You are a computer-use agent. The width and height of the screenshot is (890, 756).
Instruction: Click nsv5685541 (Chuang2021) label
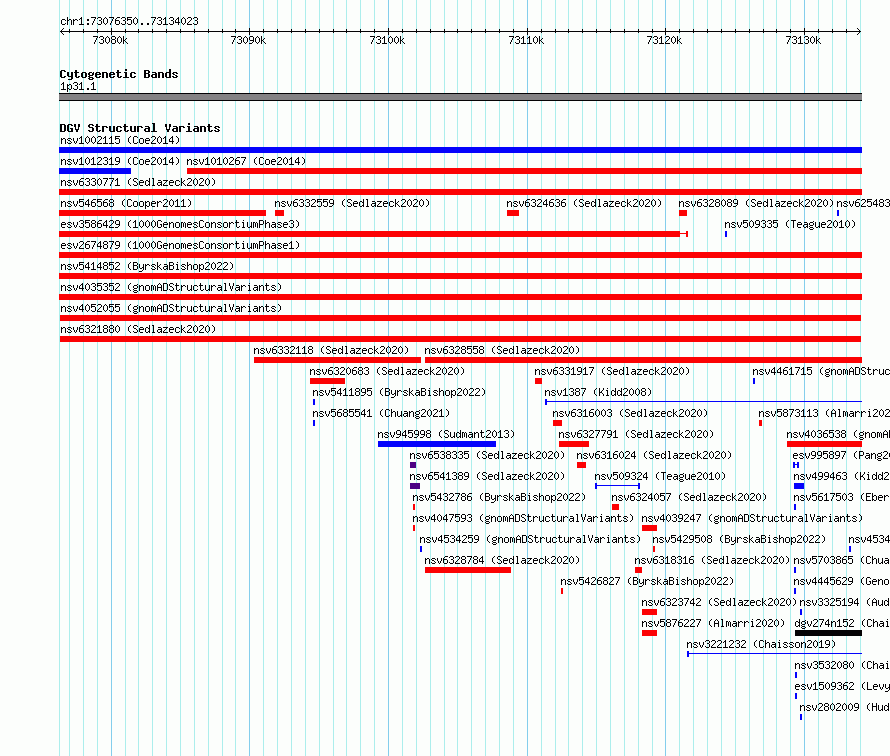pos(381,413)
